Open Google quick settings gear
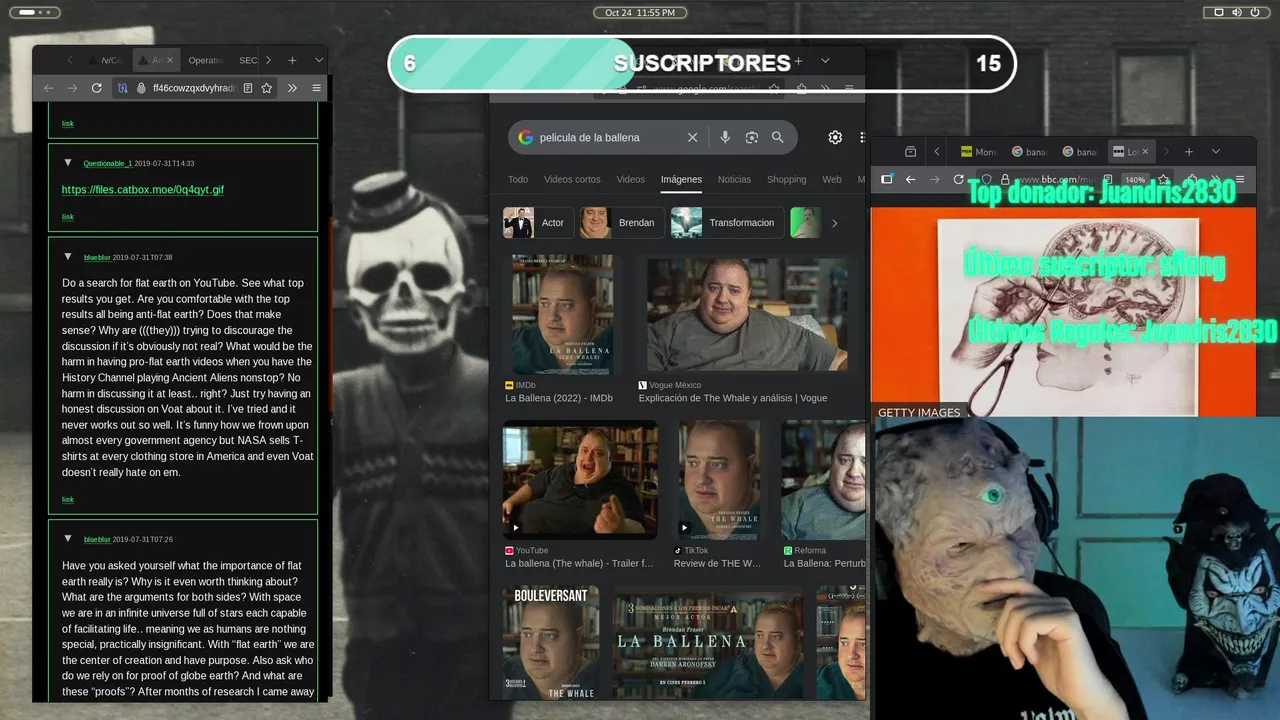Viewport: 1280px width, 720px height. (x=835, y=137)
